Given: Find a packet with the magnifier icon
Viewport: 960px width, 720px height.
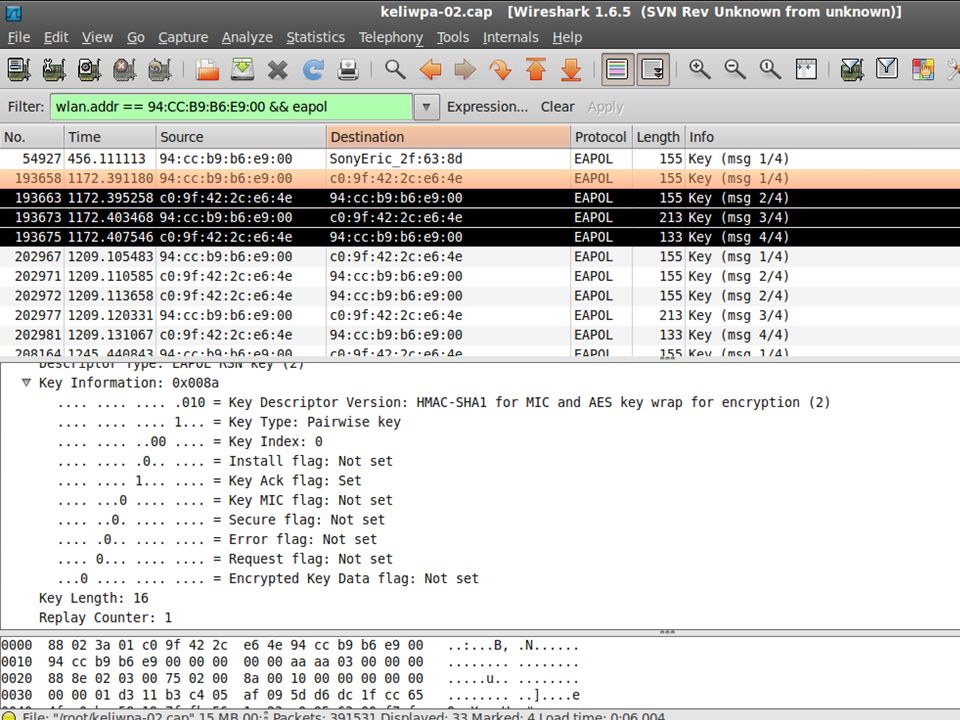Looking at the screenshot, I should (395, 69).
